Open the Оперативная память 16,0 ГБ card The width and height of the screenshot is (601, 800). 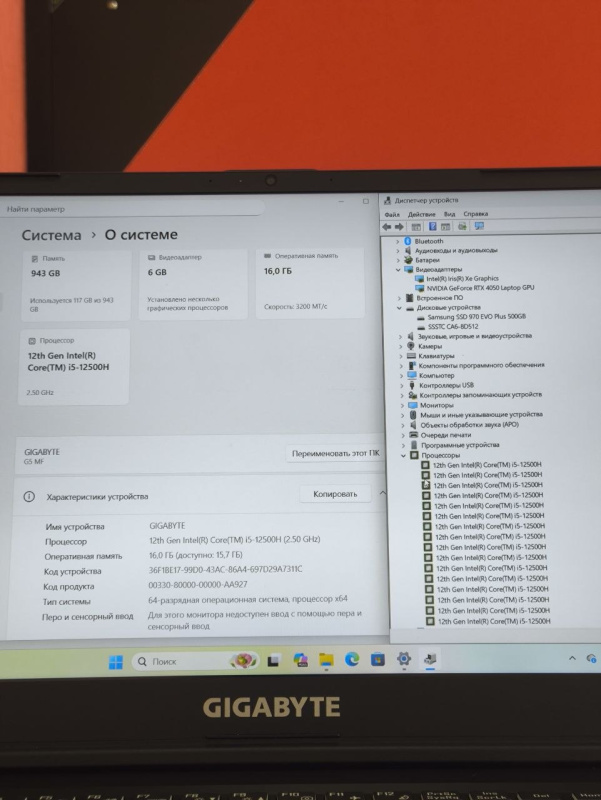pyautogui.click(x=310, y=283)
